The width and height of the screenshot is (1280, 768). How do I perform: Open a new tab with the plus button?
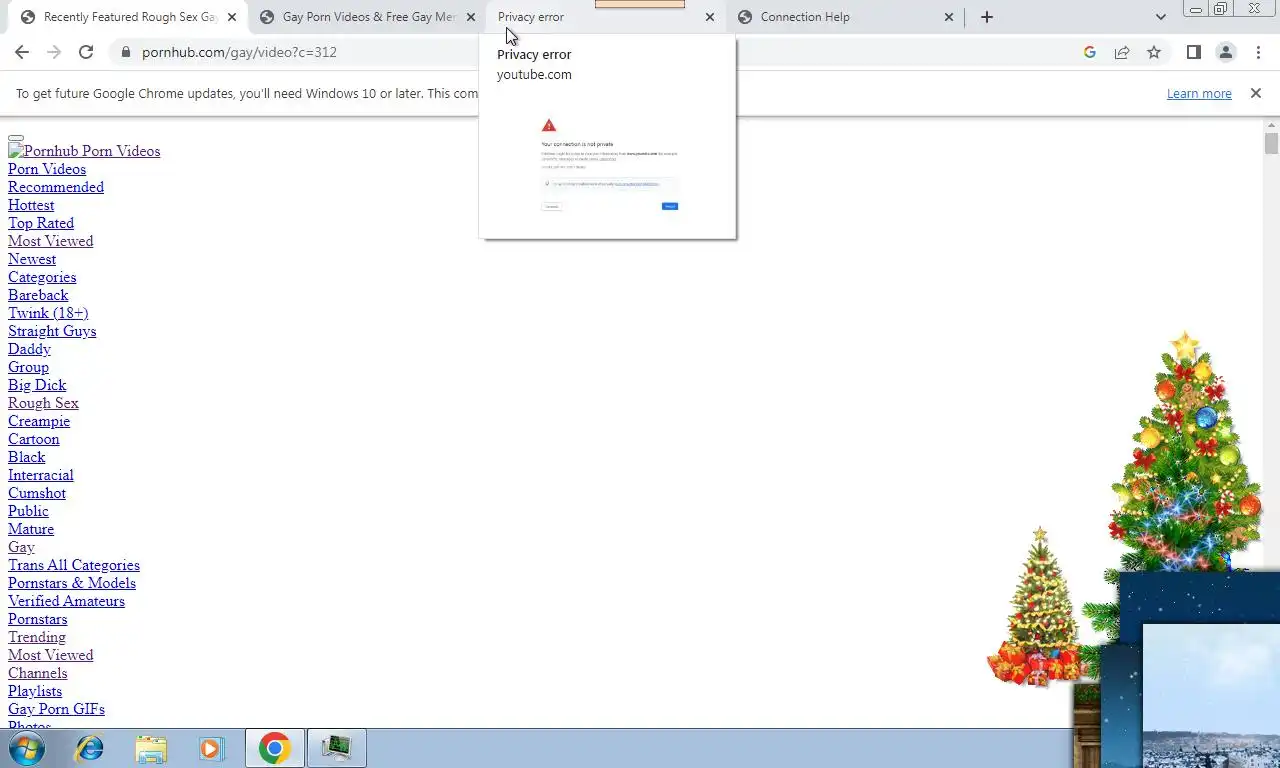pos(987,17)
